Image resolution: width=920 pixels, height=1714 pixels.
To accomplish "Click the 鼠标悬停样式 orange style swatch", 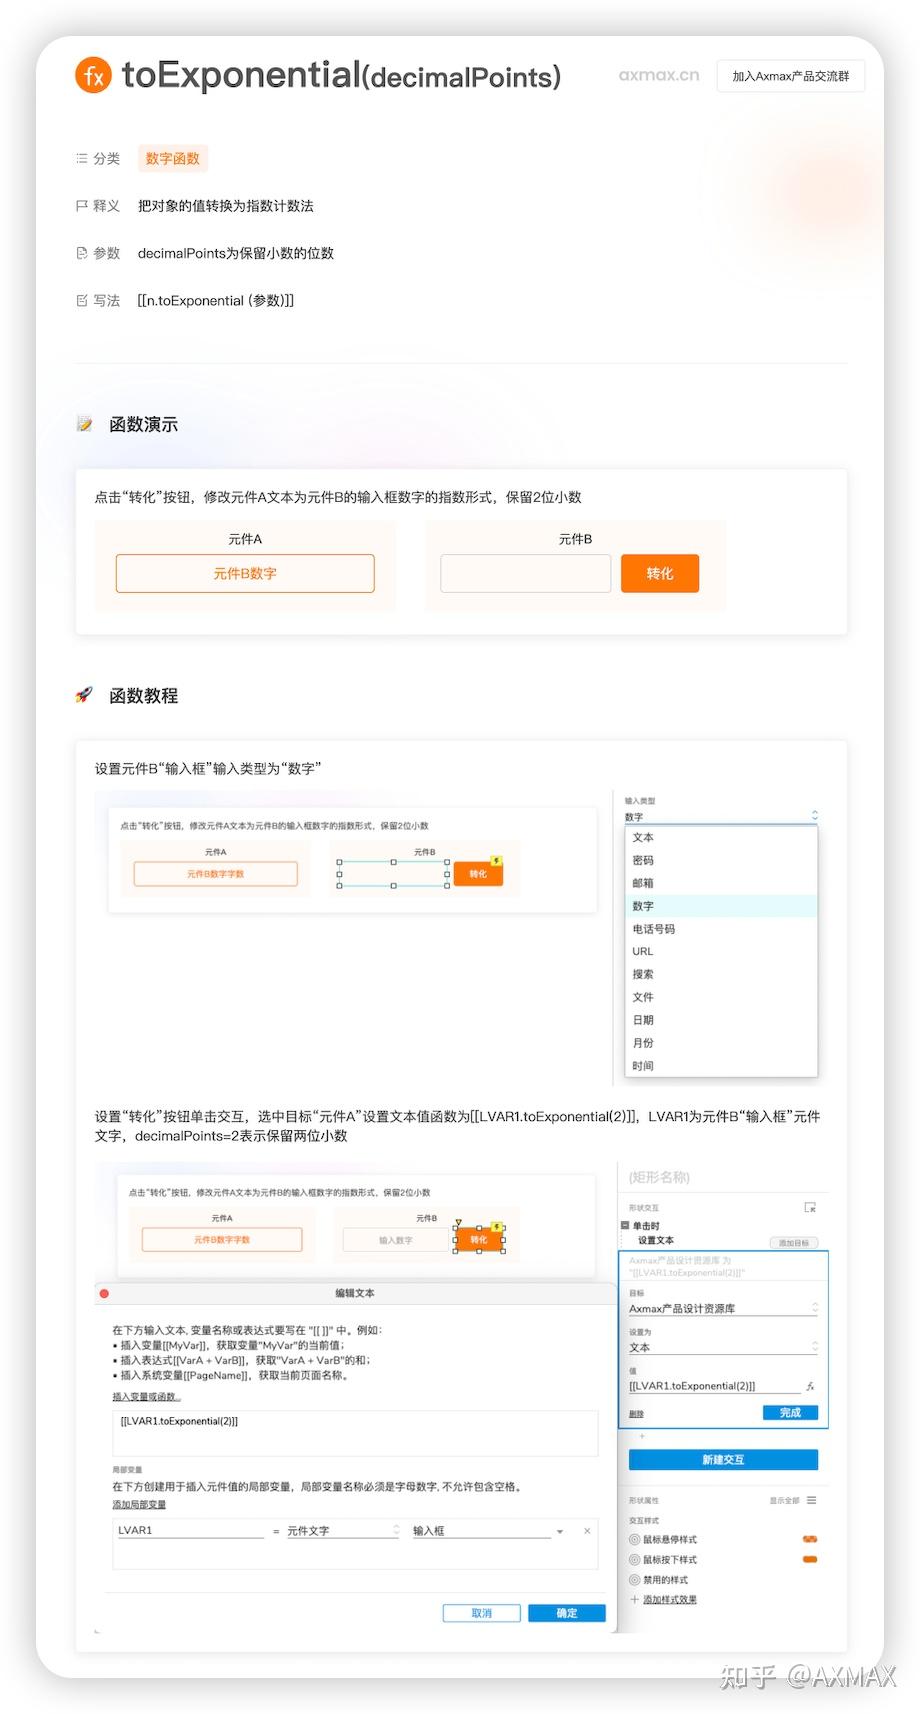I will (x=810, y=1539).
